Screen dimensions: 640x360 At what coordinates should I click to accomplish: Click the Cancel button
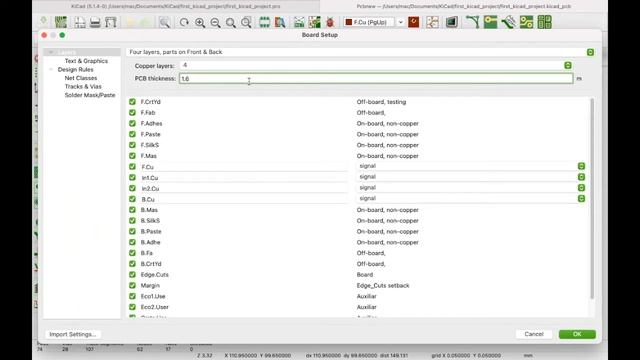[x=534, y=334]
